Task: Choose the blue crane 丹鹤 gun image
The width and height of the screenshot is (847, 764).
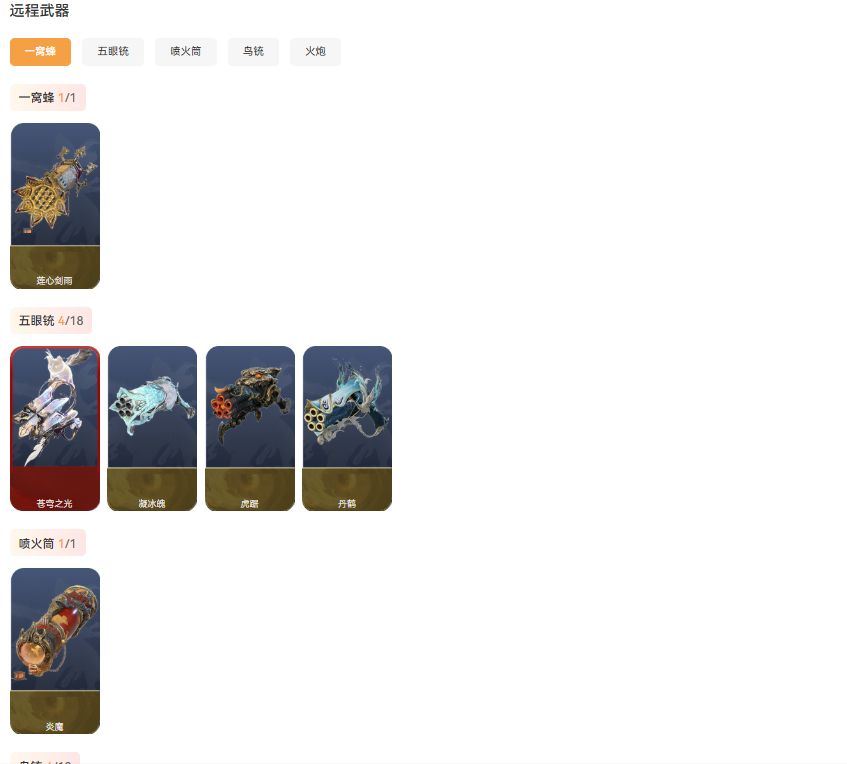Action: click(347, 406)
